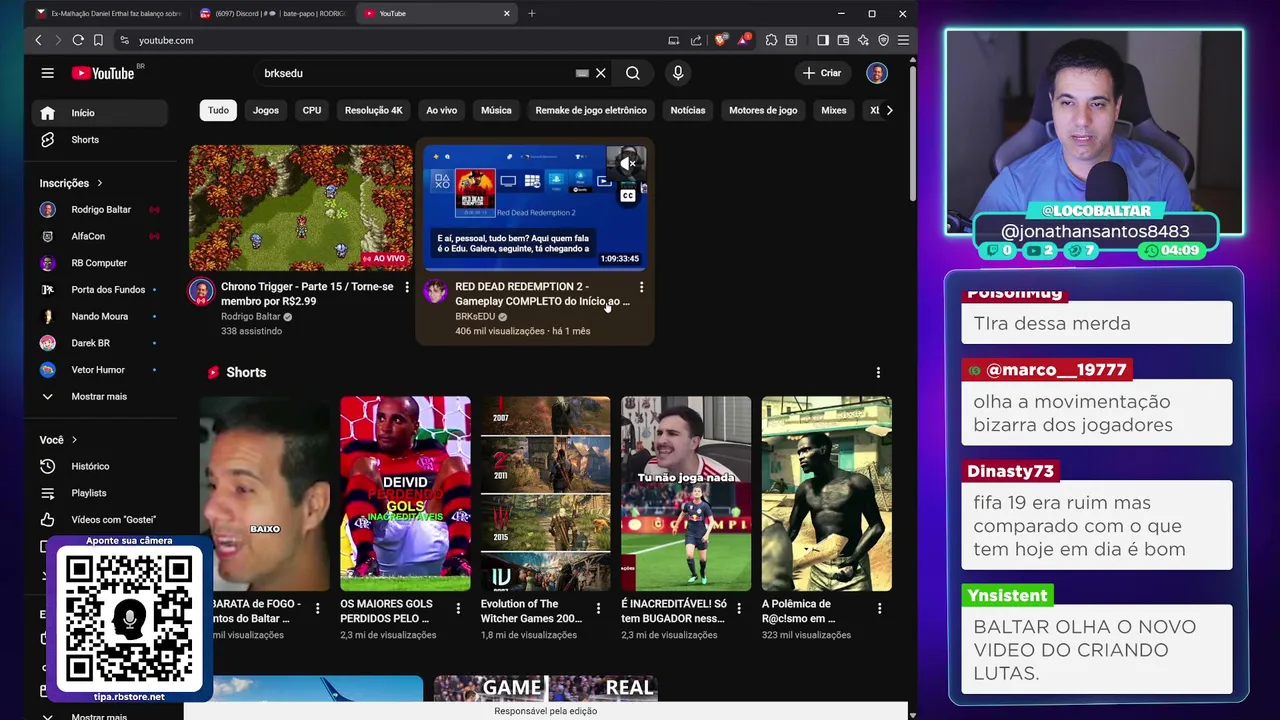1280x720 pixels.
Task: Unmute the Red Dead Redemption preview
Action: (627, 163)
